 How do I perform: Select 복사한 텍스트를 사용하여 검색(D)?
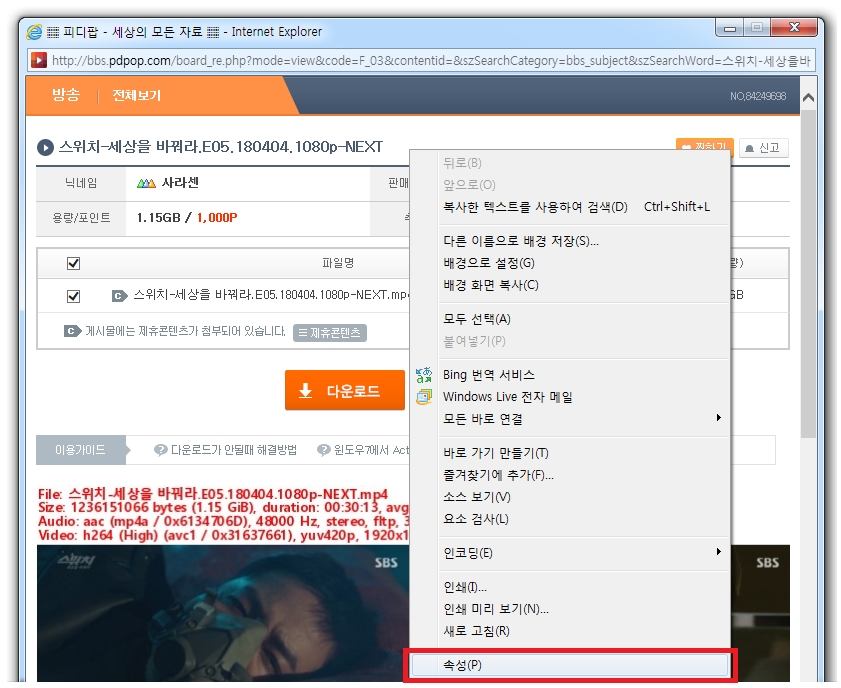pyautogui.click(x=584, y=206)
